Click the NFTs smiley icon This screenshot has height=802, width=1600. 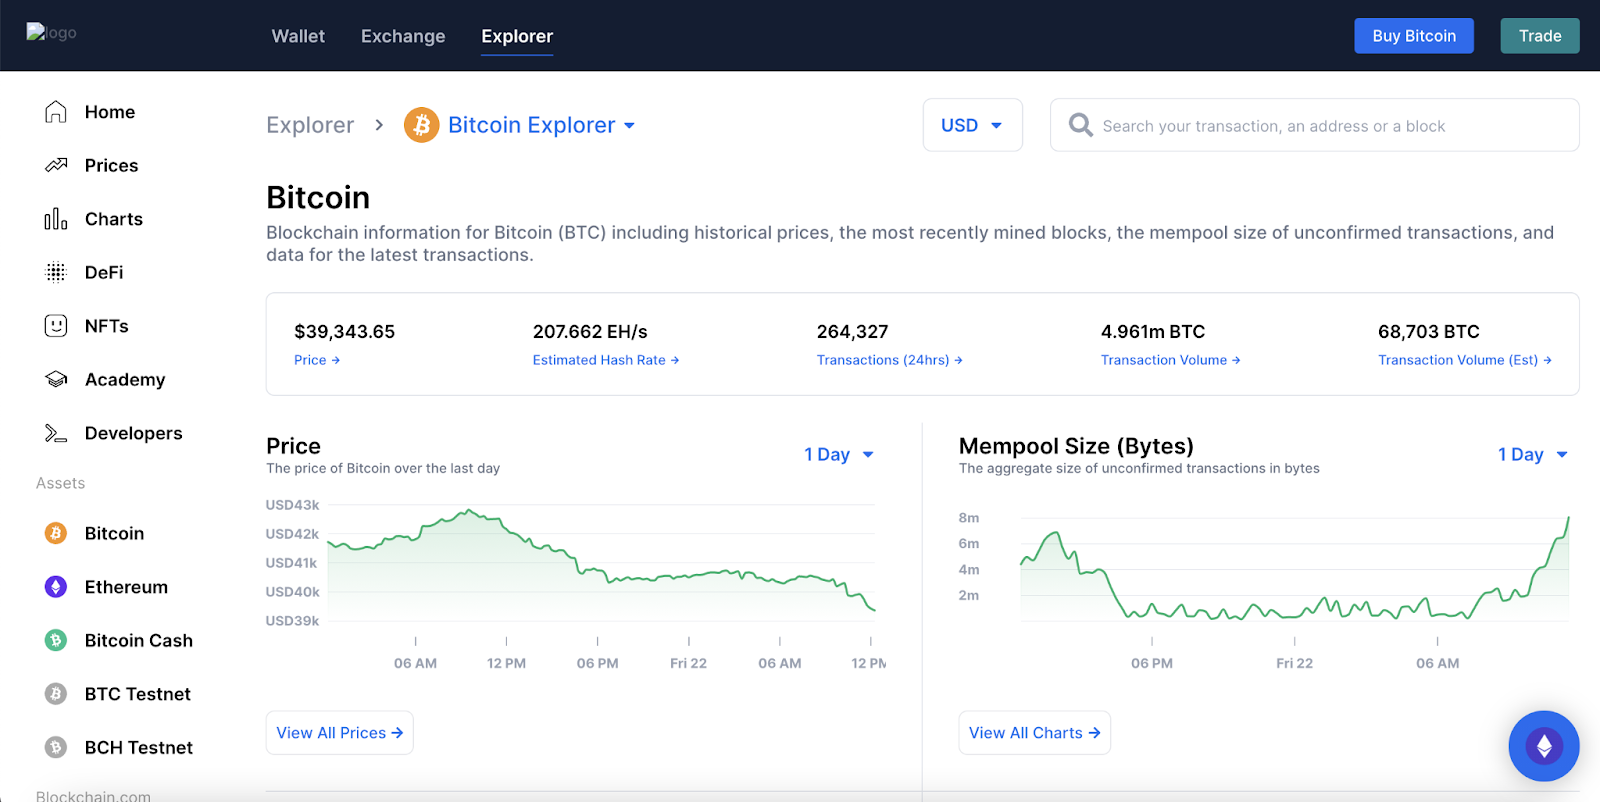56,326
